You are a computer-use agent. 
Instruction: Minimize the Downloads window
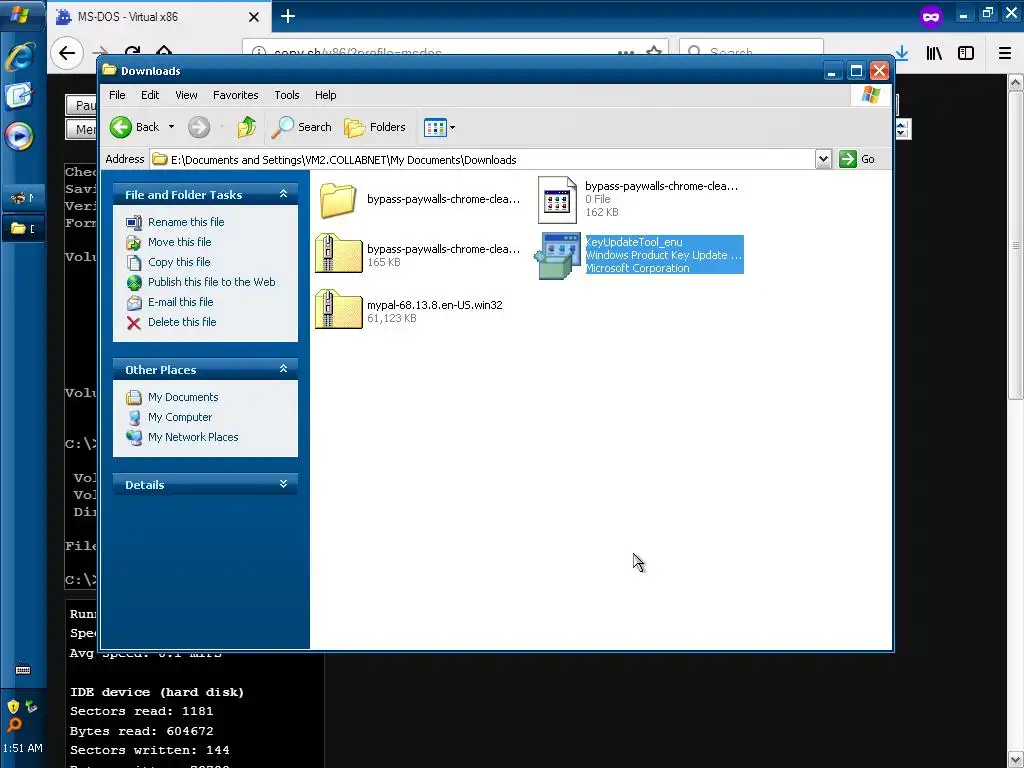pyautogui.click(x=831, y=71)
